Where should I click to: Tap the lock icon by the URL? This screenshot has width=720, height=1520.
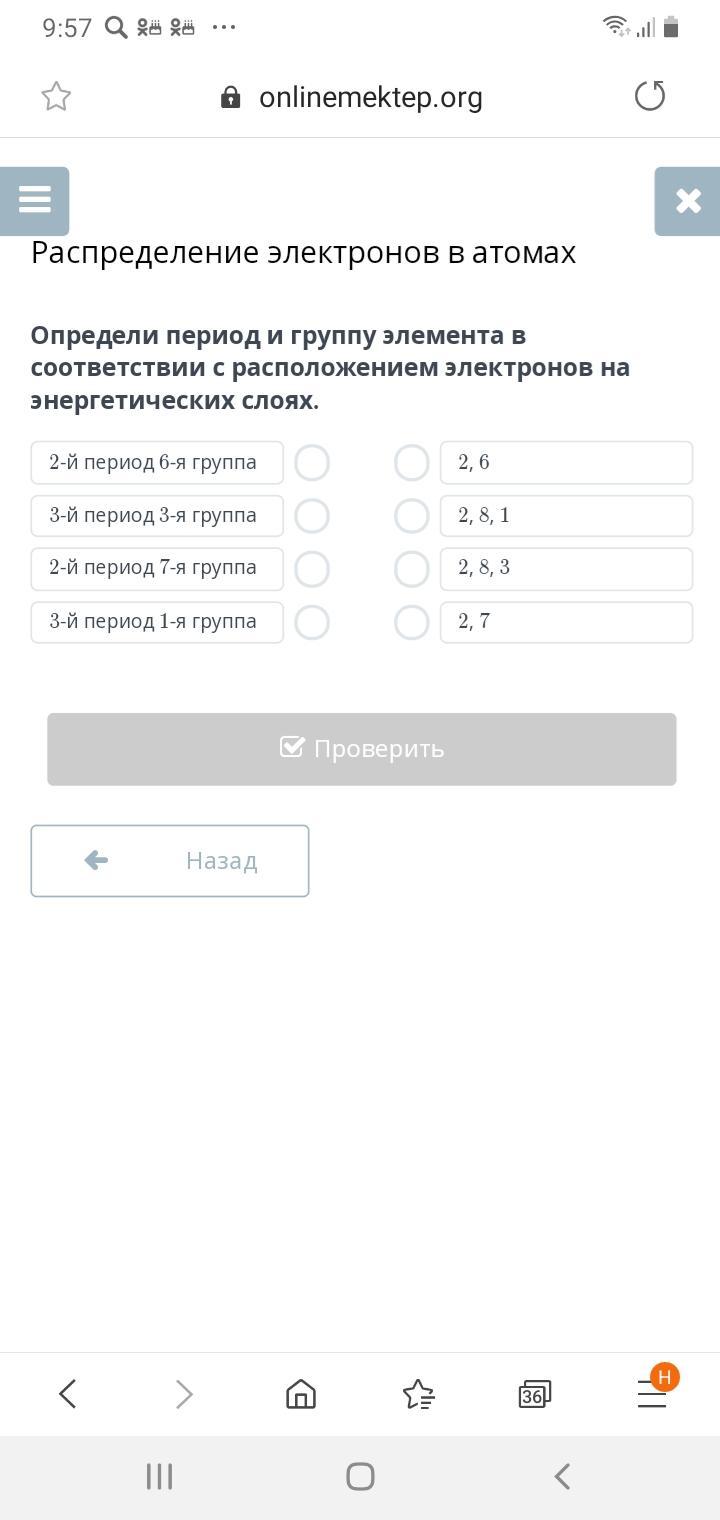(x=230, y=97)
